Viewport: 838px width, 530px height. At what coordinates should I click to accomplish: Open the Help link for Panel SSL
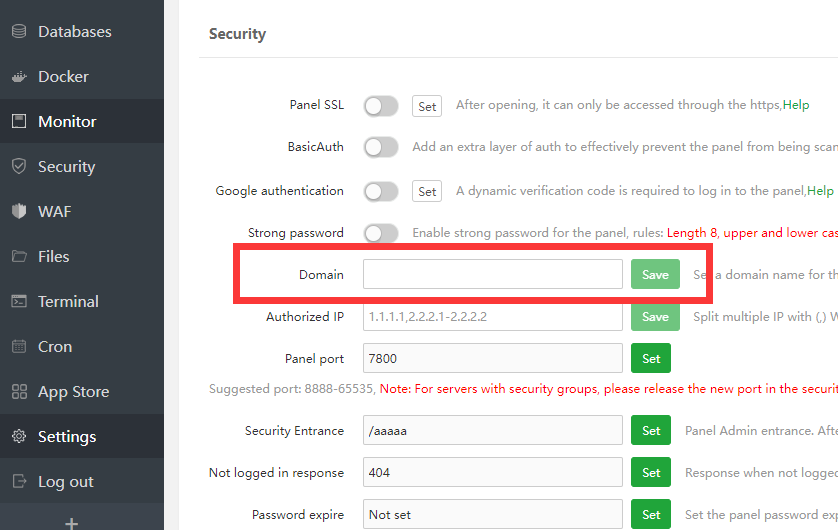(x=796, y=105)
